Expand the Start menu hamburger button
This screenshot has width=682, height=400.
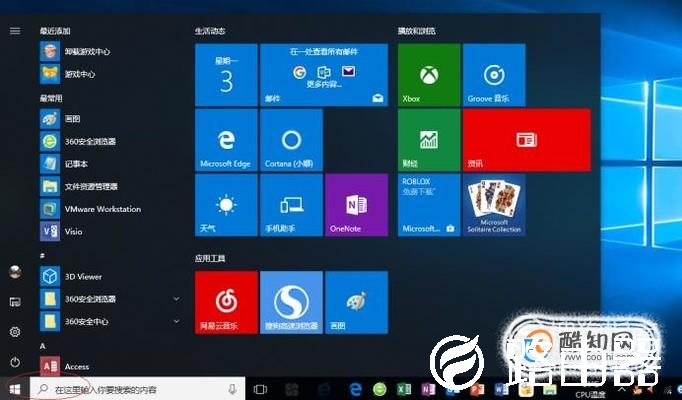pyautogui.click(x=15, y=31)
